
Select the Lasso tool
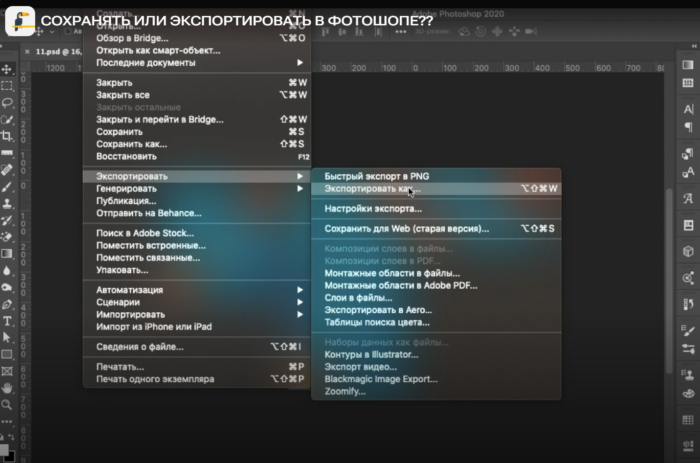click(x=7, y=103)
